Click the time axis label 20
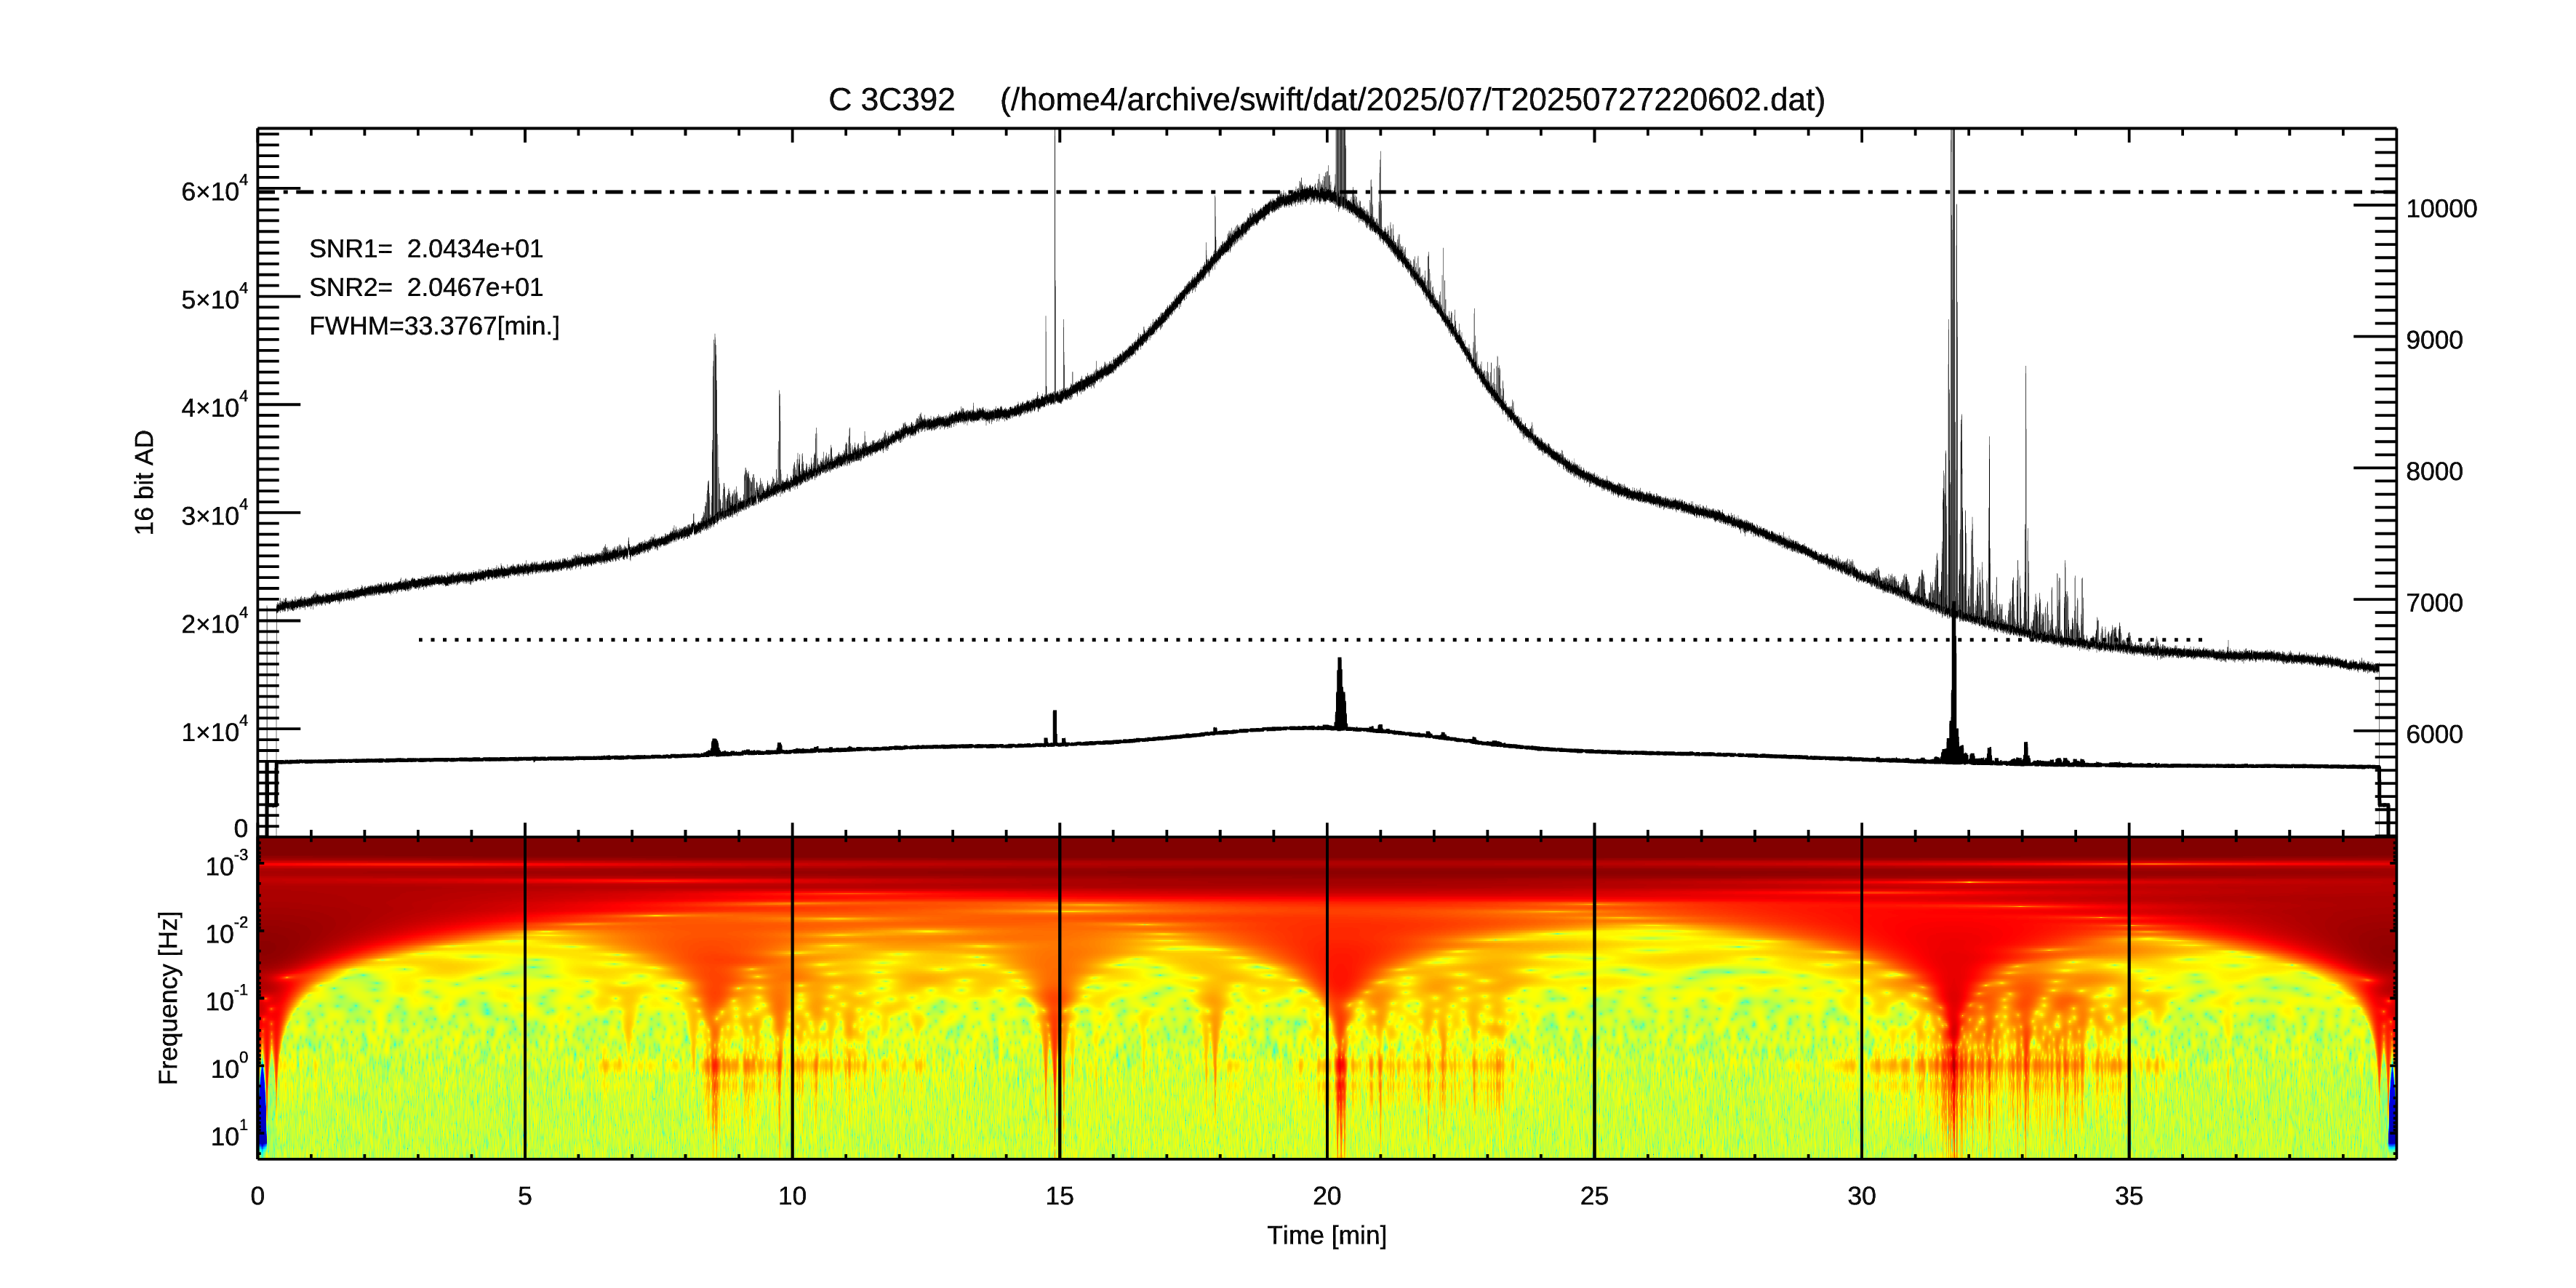Screen dimensions: 2576x1288 (1327, 1196)
